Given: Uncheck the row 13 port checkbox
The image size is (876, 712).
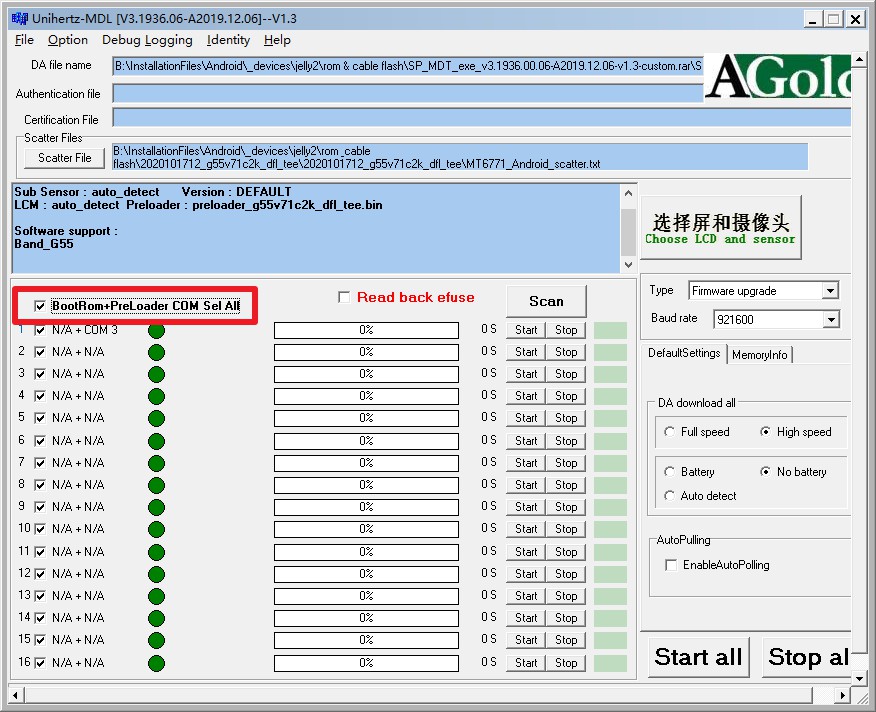Looking at the screenshot, I should click(x=40, y=596).
